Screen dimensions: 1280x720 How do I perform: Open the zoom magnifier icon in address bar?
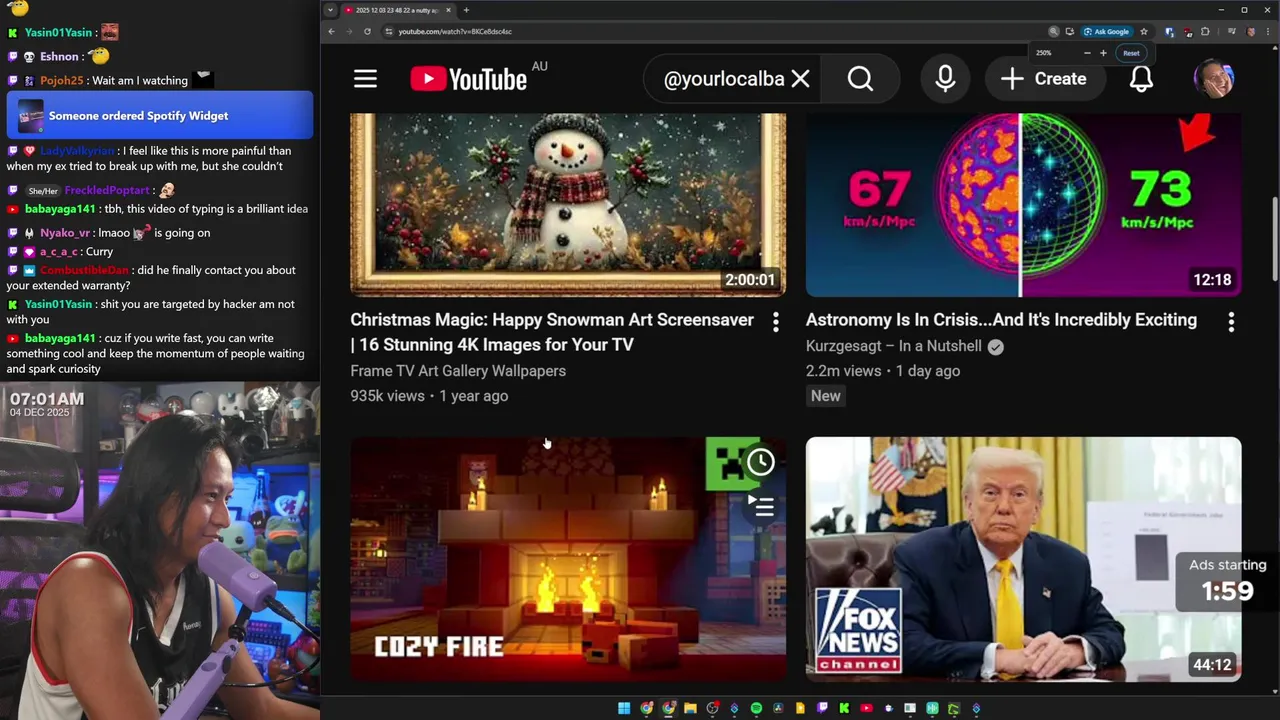(x=1053, y=31)
